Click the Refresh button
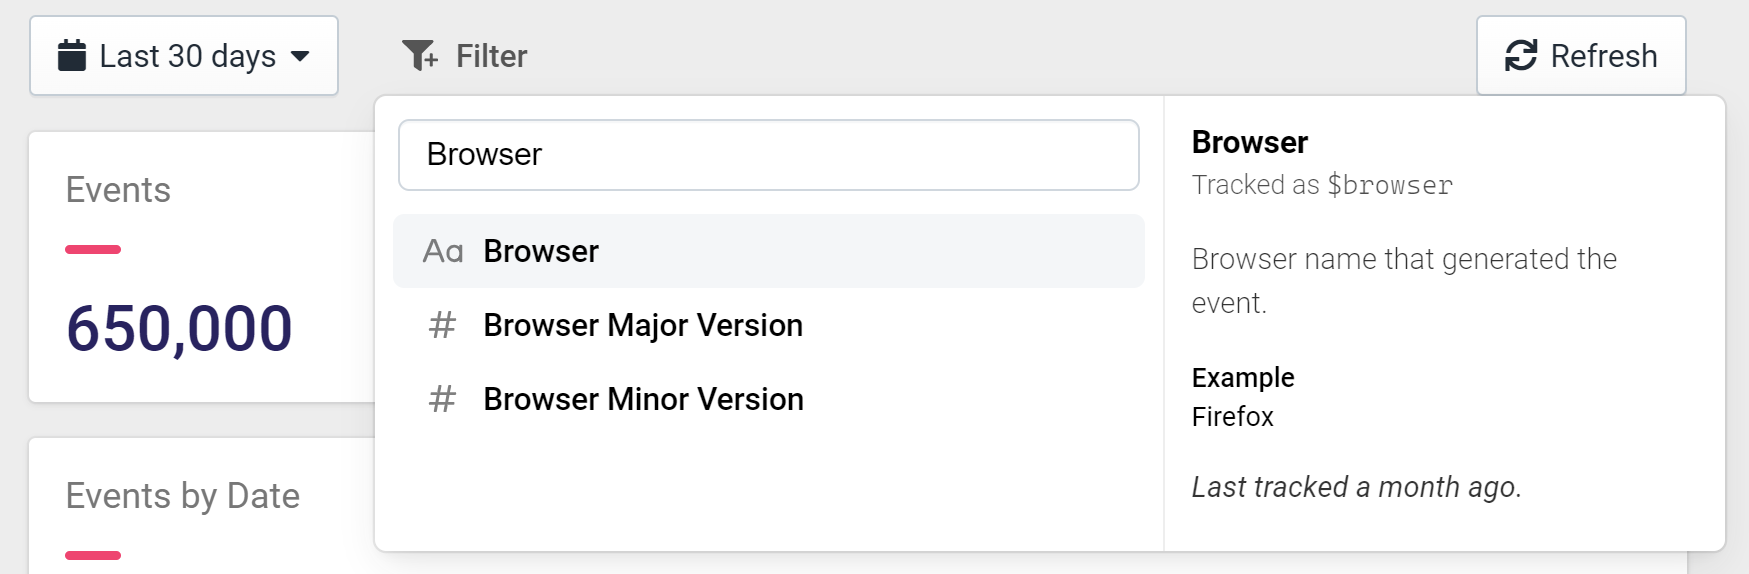1749x574 pixels. tap(1581, 56)
